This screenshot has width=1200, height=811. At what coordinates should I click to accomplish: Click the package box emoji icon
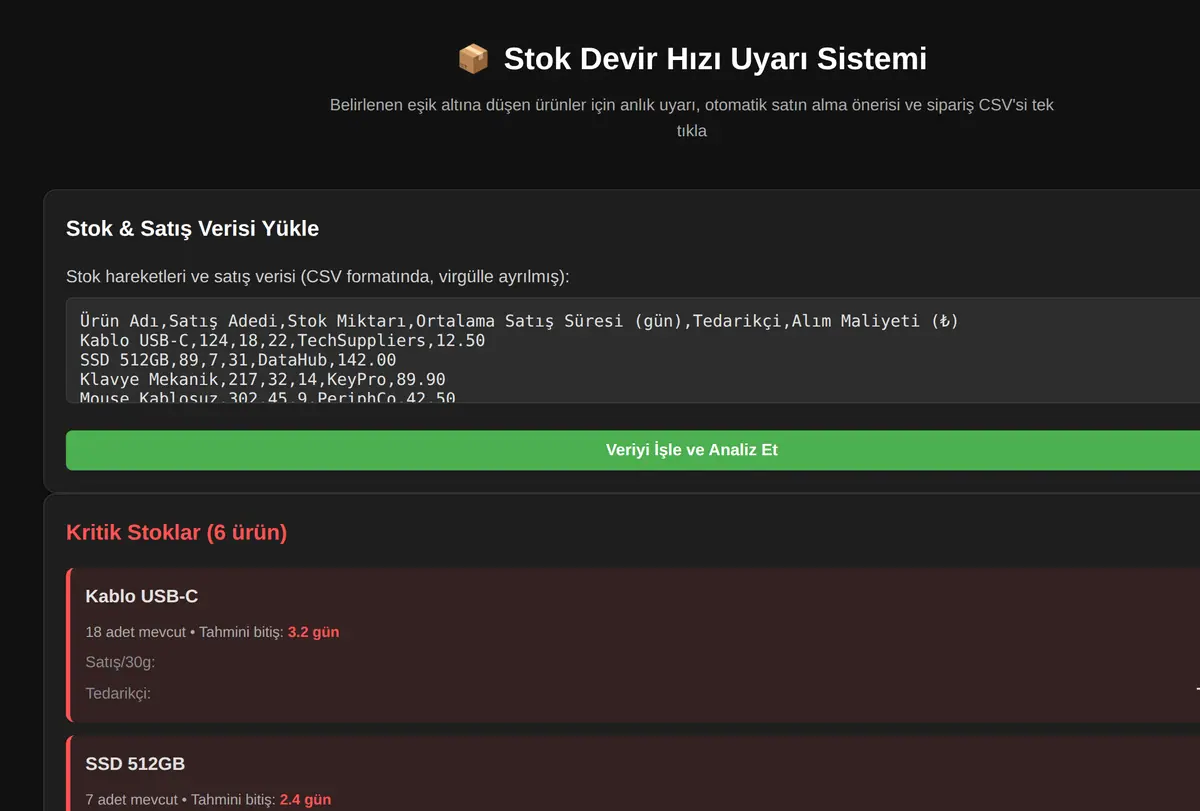[x=473, y=58]
